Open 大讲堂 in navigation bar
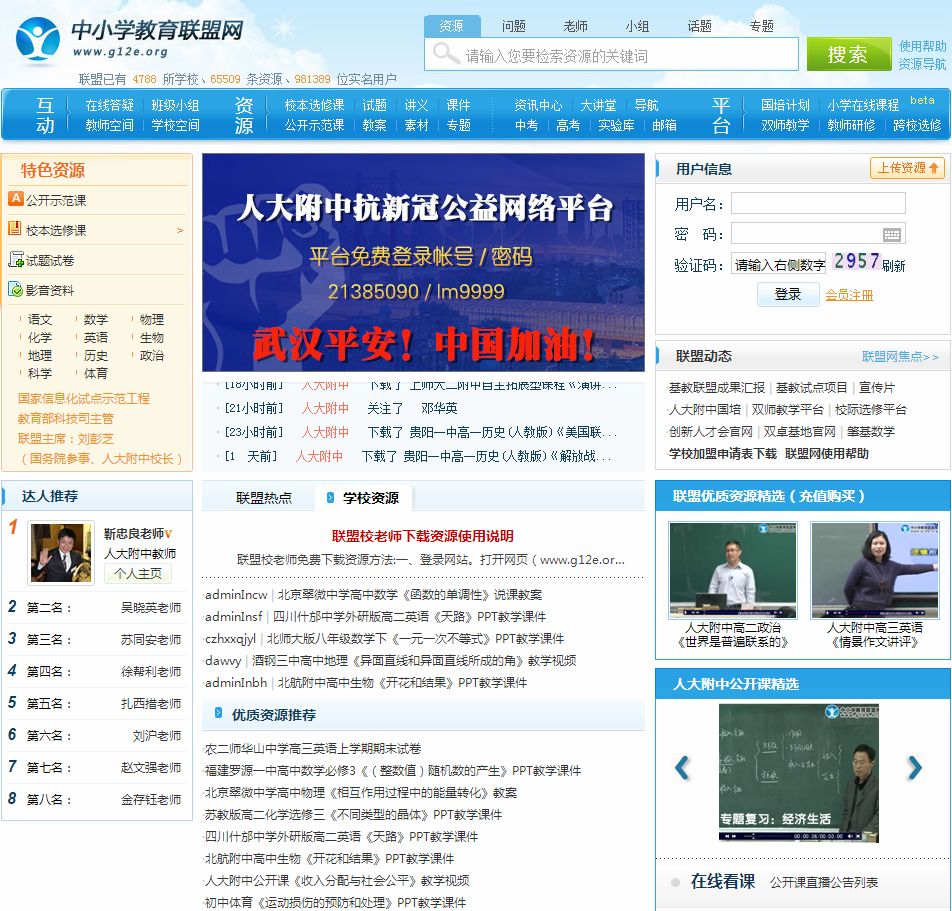The width and height of the screenshot is (952, 911). point(598,105)
